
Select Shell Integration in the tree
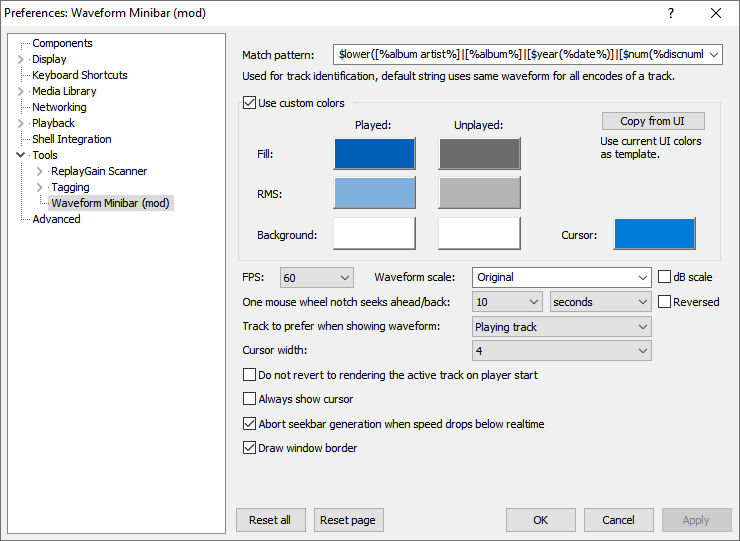71,139
